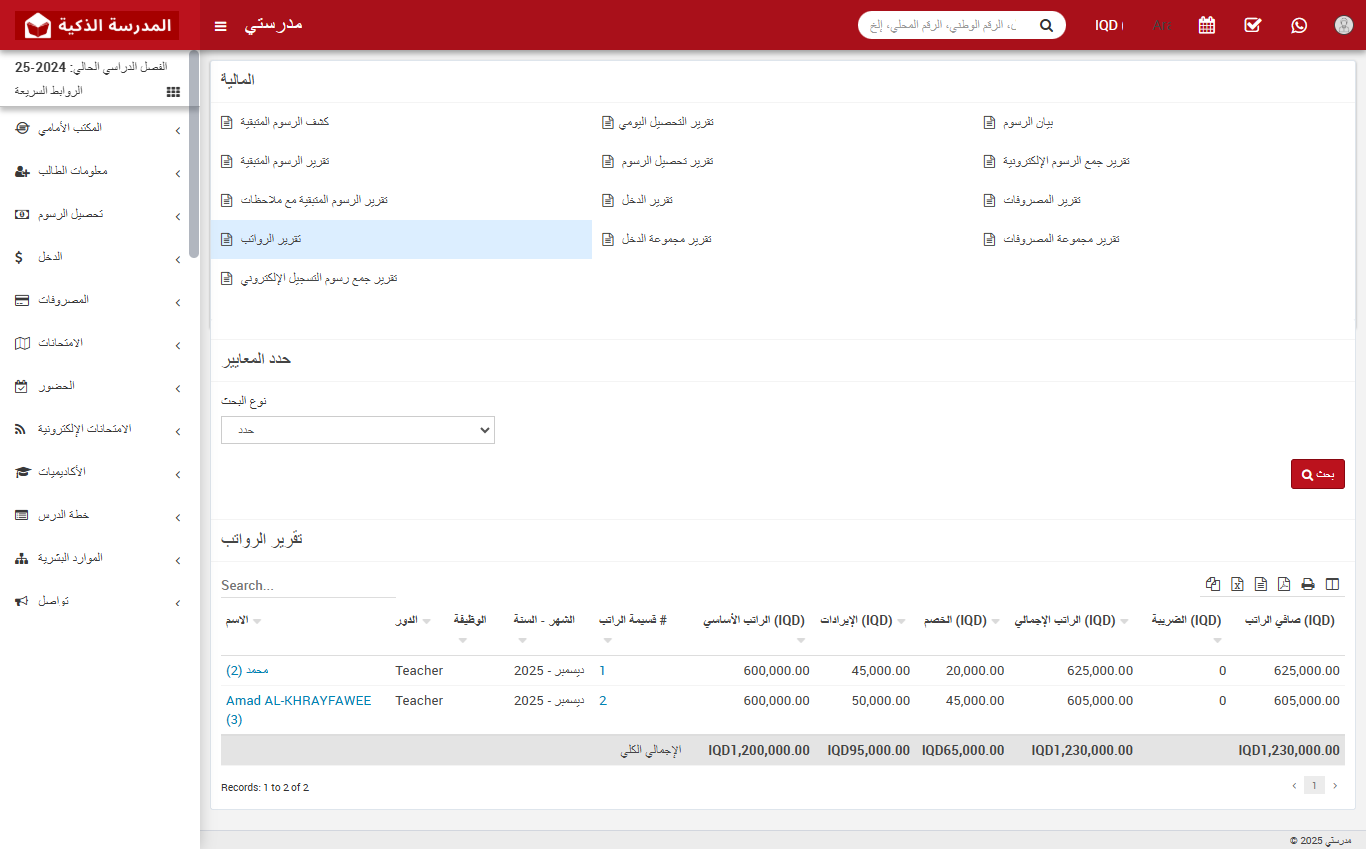The width and height of the screenshot is (1366, 850).
Task: Click the table Search input field
Action: point(308,585)
